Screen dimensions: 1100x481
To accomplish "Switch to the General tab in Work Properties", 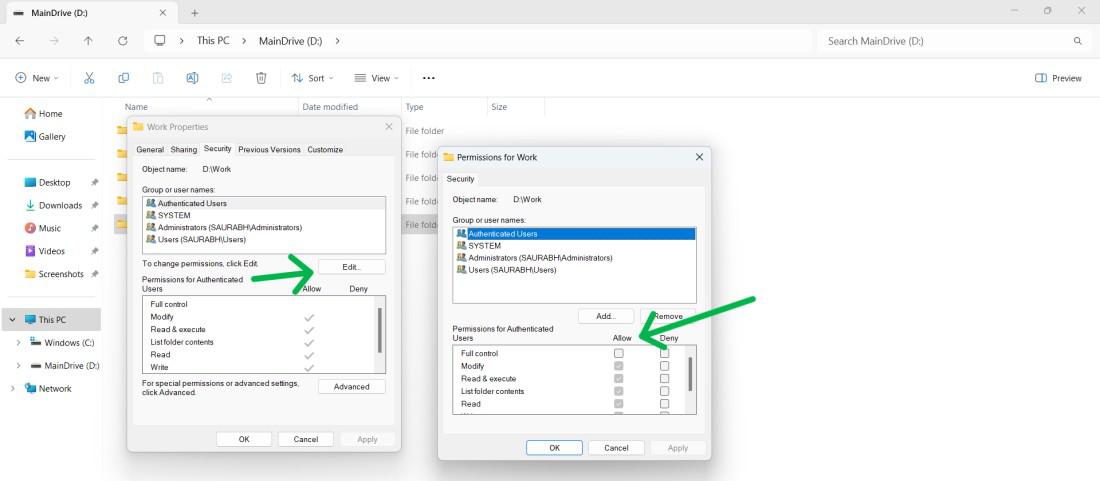I will [x=149, y=149].
